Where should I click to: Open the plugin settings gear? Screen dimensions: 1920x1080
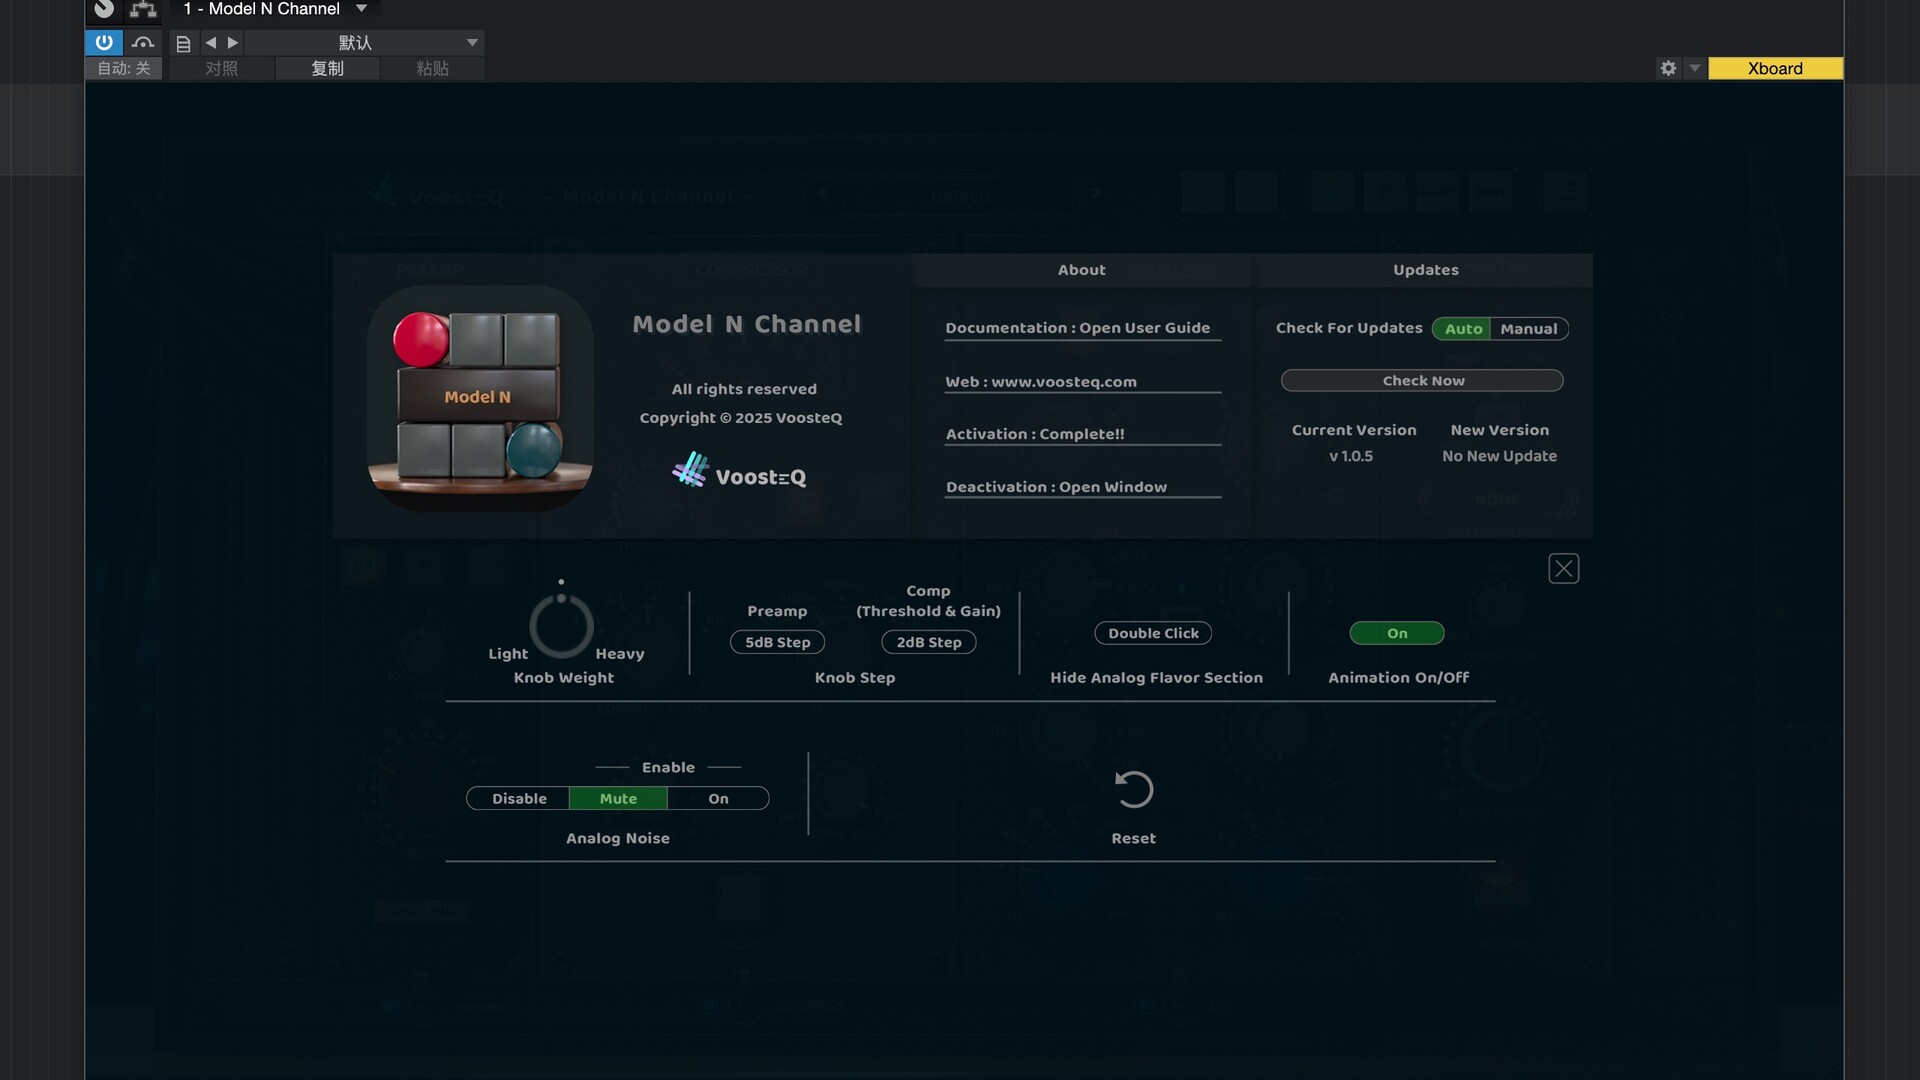[1668, 68]
